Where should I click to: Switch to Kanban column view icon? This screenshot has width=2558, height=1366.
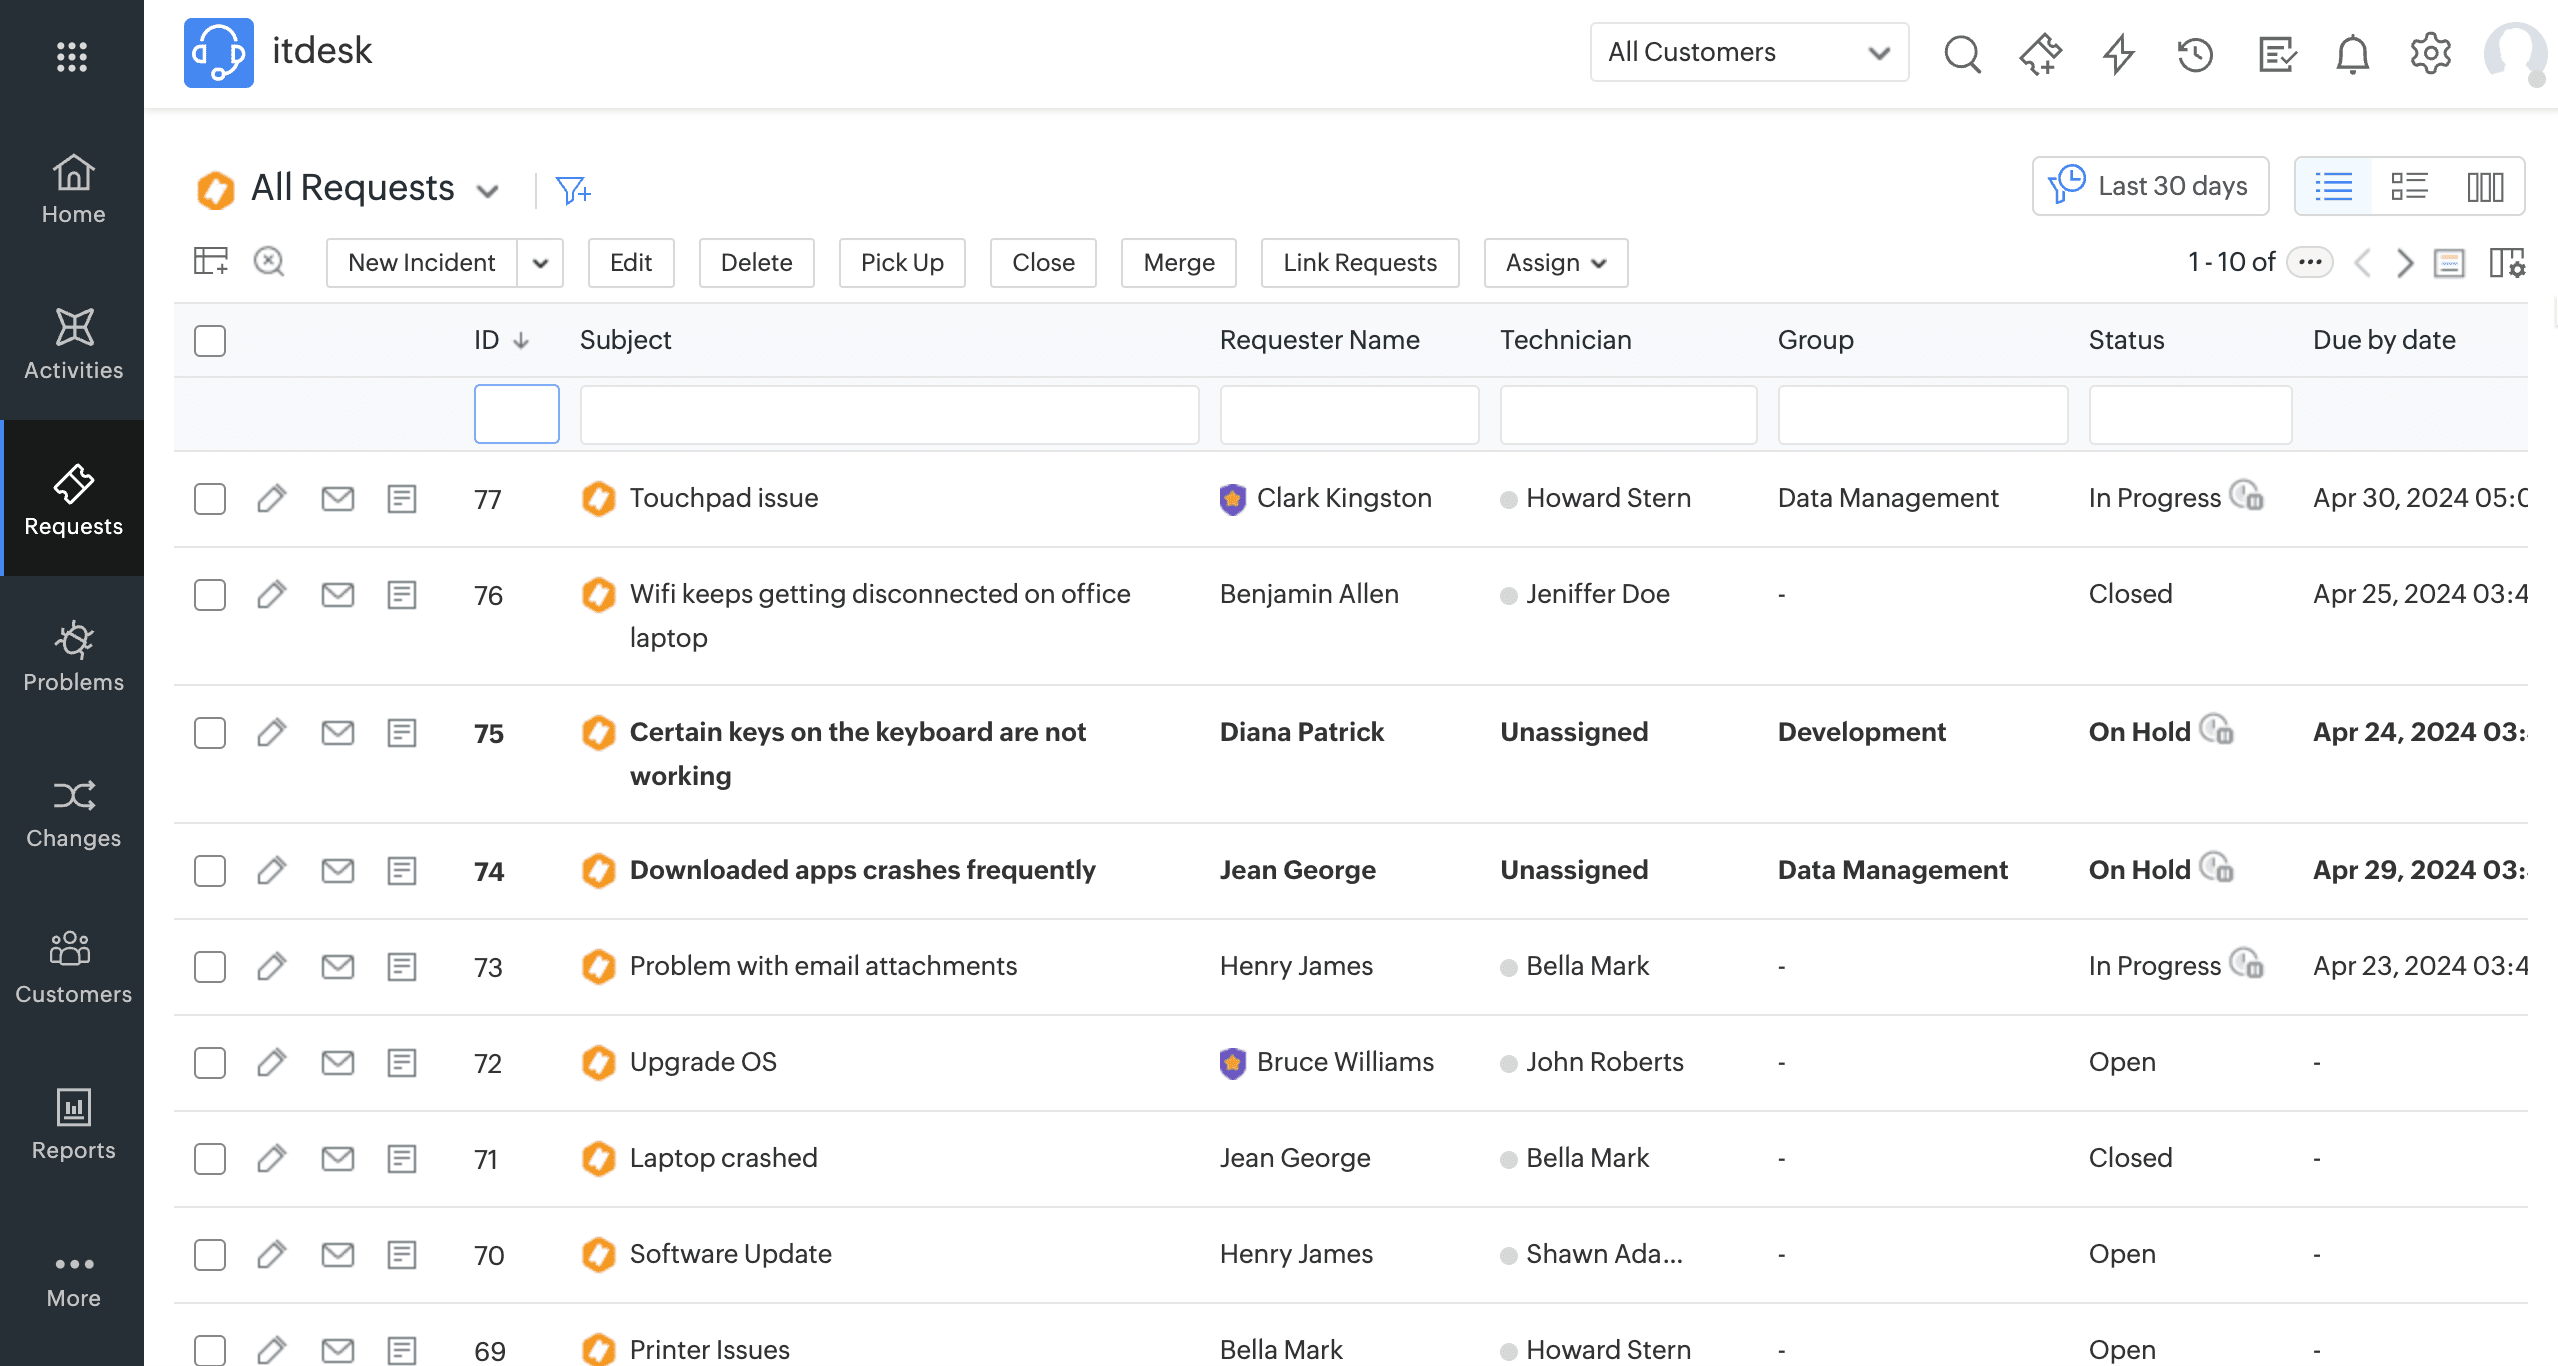(2485, 186)
